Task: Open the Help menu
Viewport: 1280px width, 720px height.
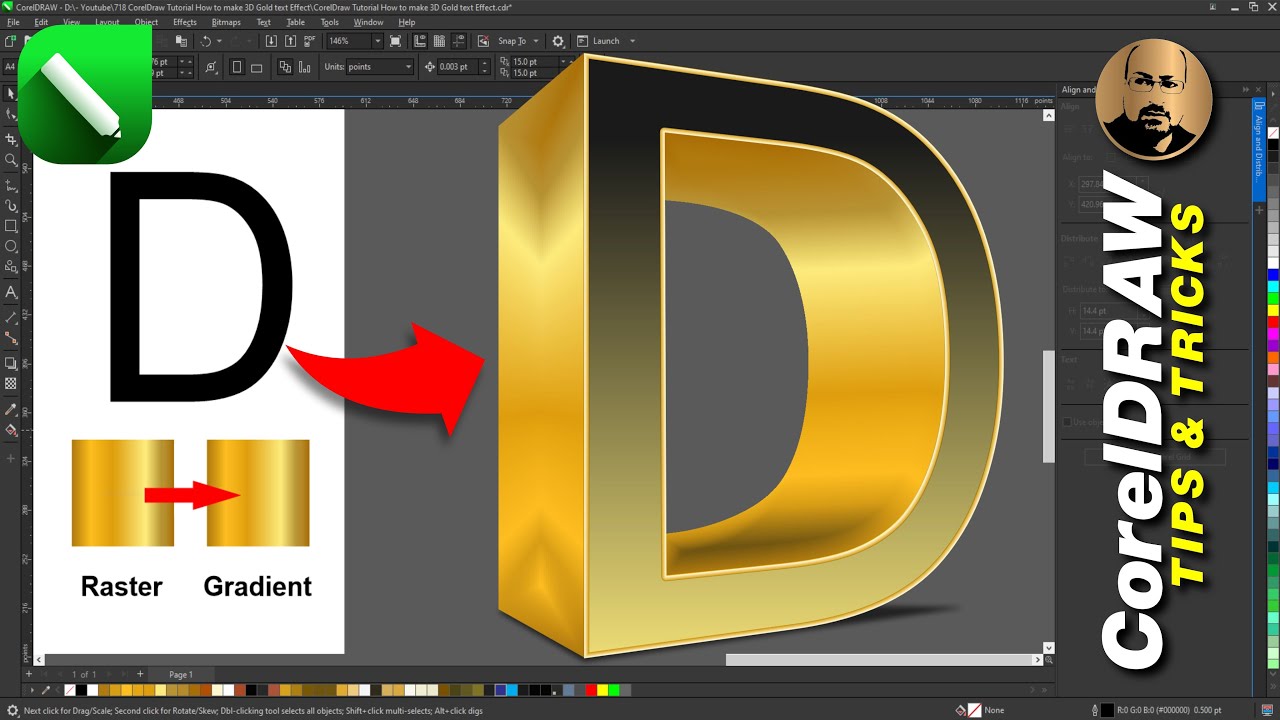Action: click(407, 22)
